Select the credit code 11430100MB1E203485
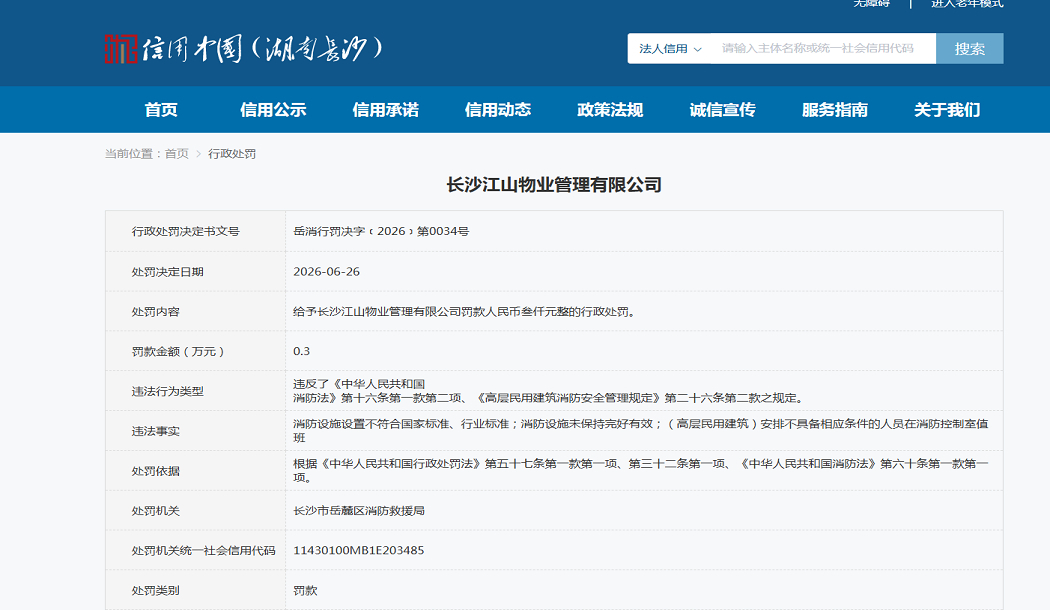The height and width of the screenshot is (610, 1050). click(358, 550)
